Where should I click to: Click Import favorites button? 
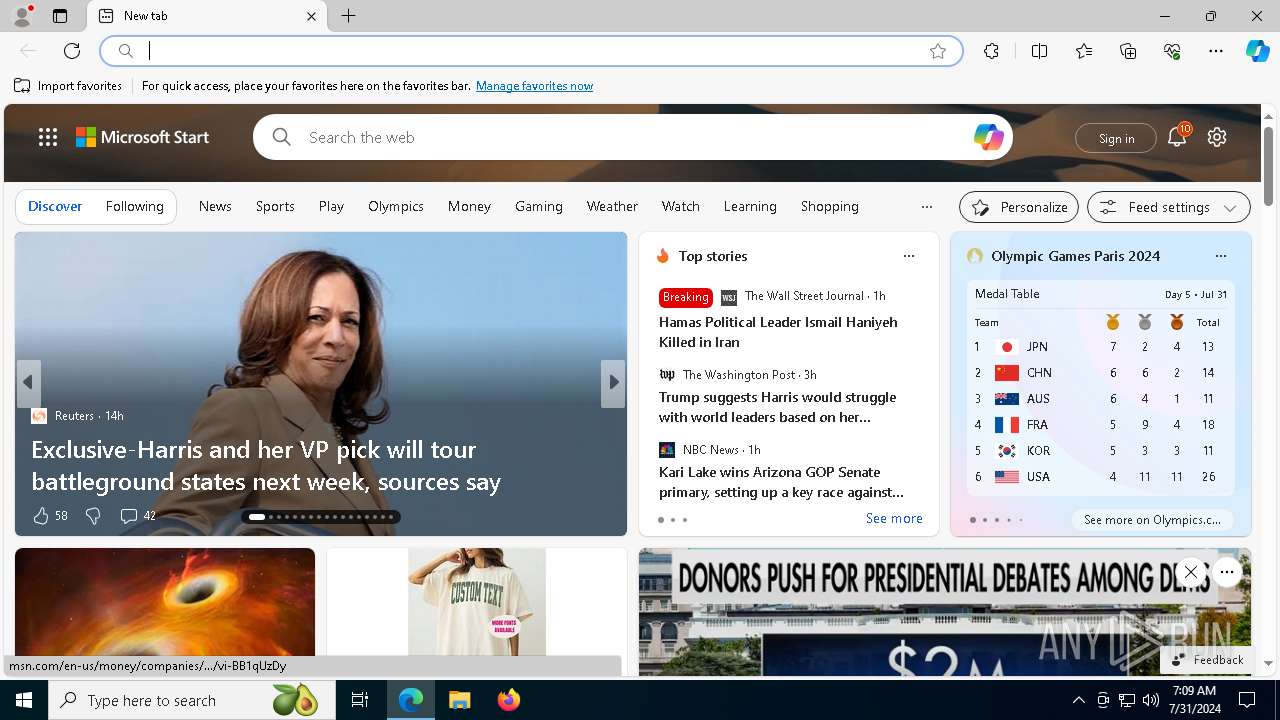pos(68,86)
